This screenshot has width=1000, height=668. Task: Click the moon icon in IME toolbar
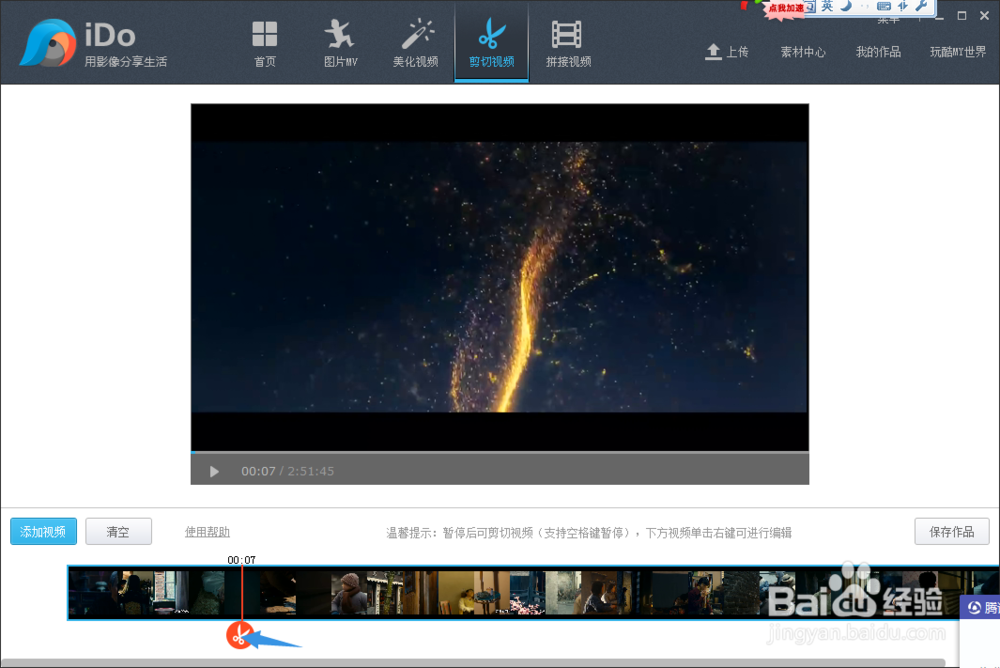(x=846, y=6)
